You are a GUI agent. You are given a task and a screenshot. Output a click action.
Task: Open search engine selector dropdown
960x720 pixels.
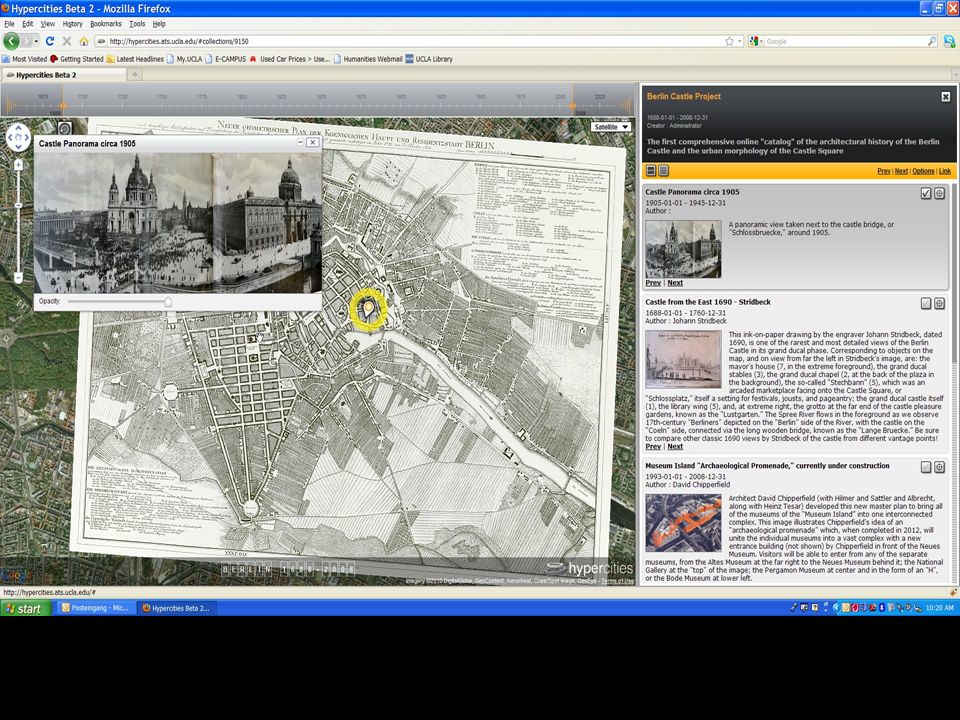pyautogui.click(x=754, y=41)
